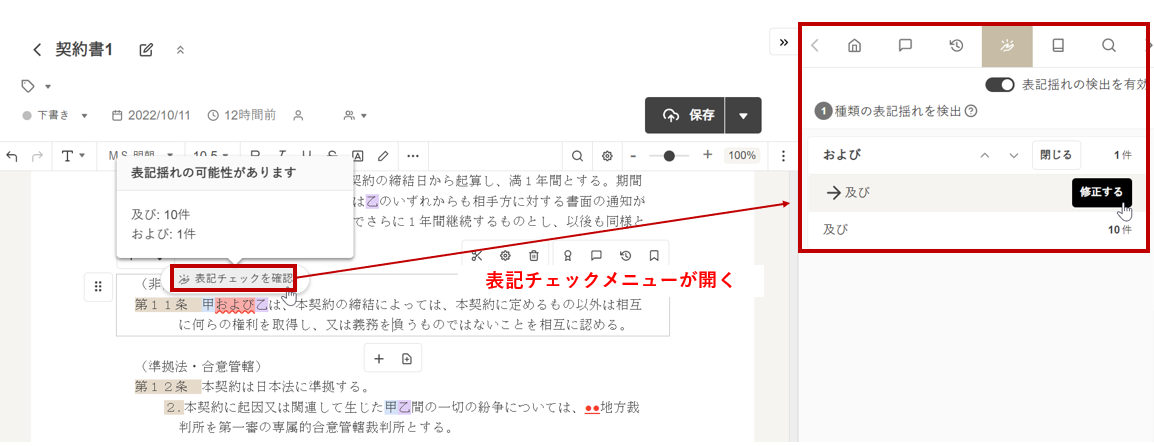Click 表記チェックを確認 button
Viewport: 1154px width, 446px height.
(234, 278)
